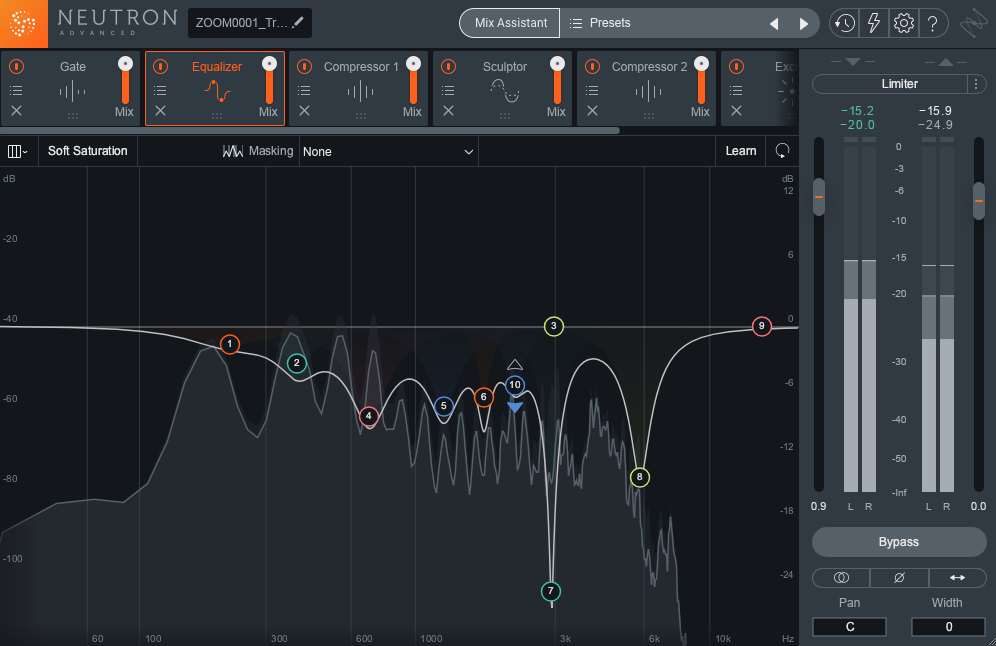Click the Width value field 0
The height and width of the screenshot is (646, 996).
click(948, 626)
